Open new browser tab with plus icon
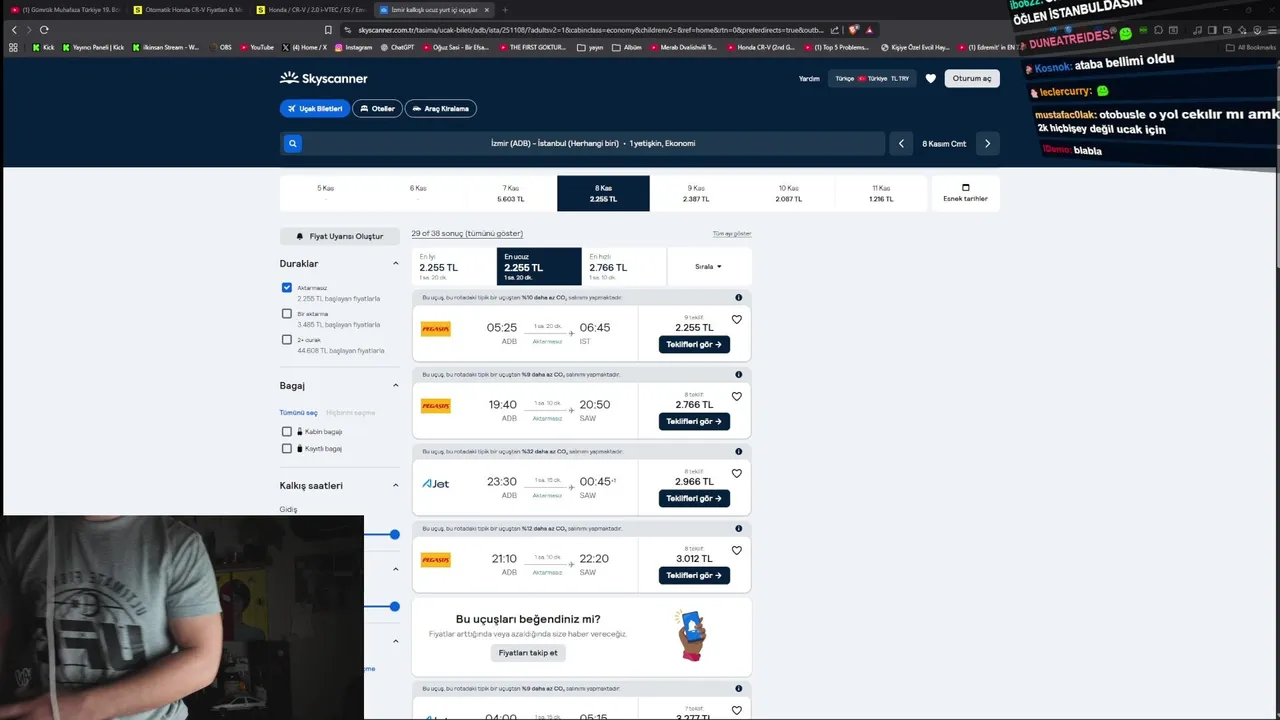Image resolution: width=1280 pixels, height=720 pixels. (x=505, y=10)
